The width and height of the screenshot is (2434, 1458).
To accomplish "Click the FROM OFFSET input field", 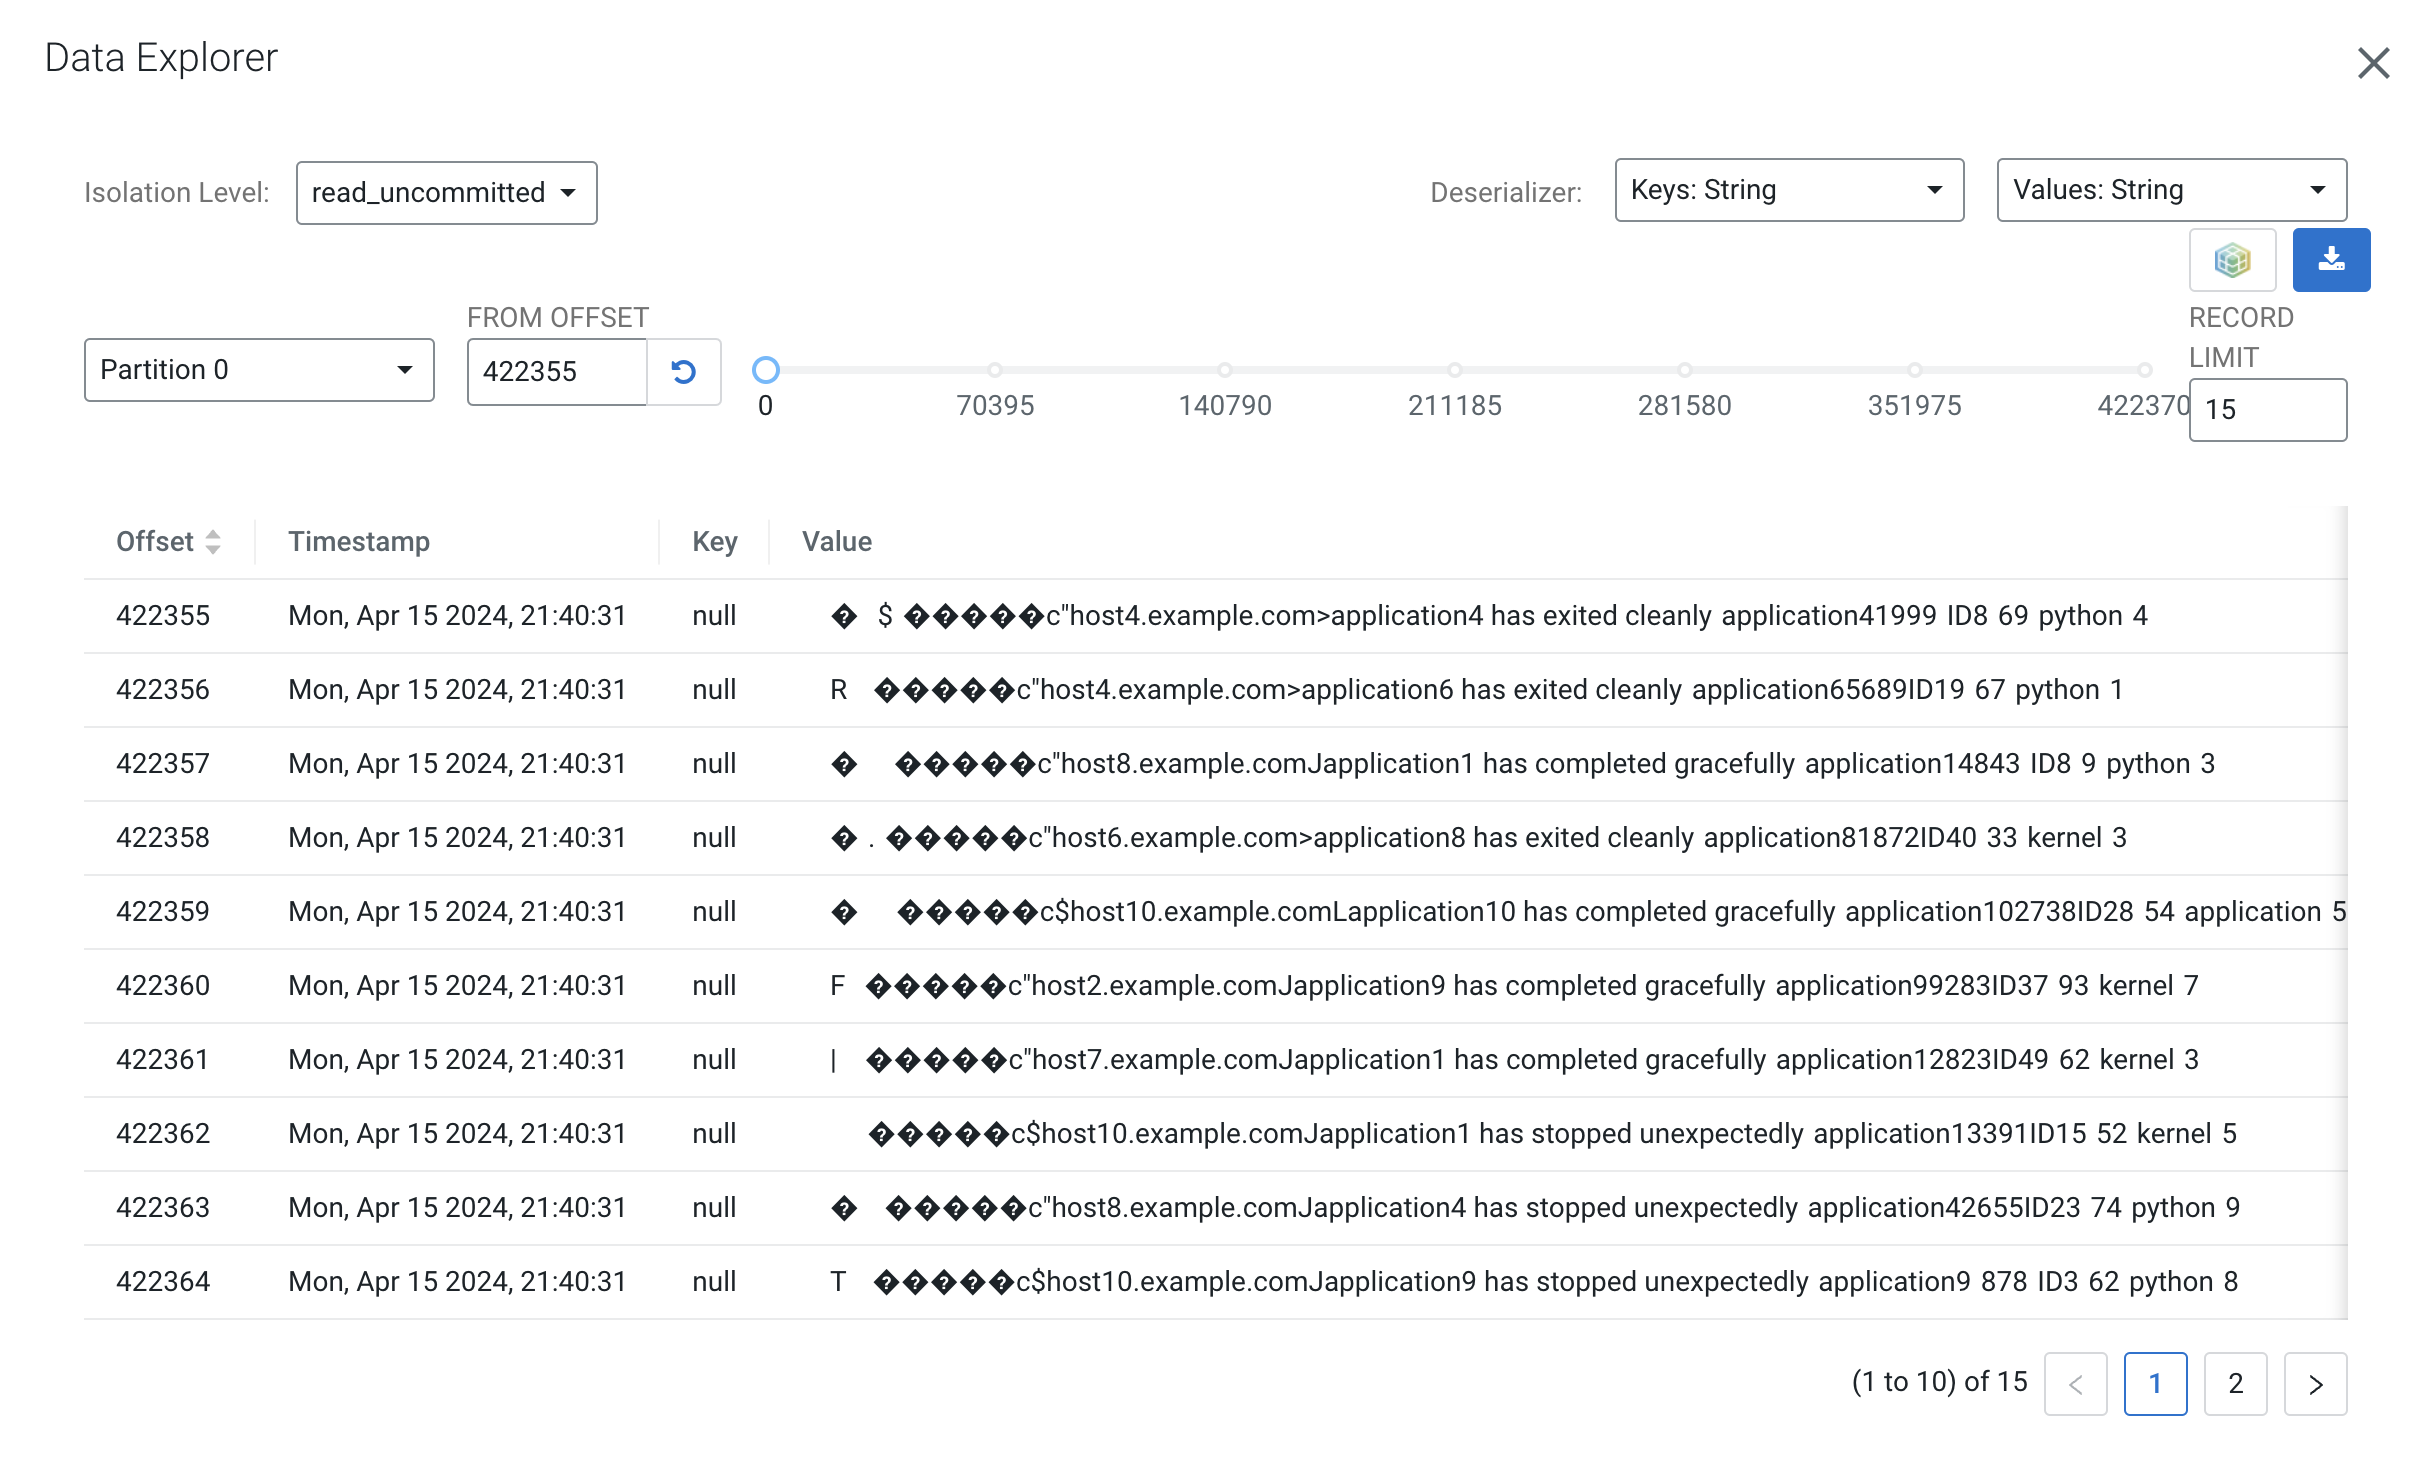I will [x=556, y=372].
